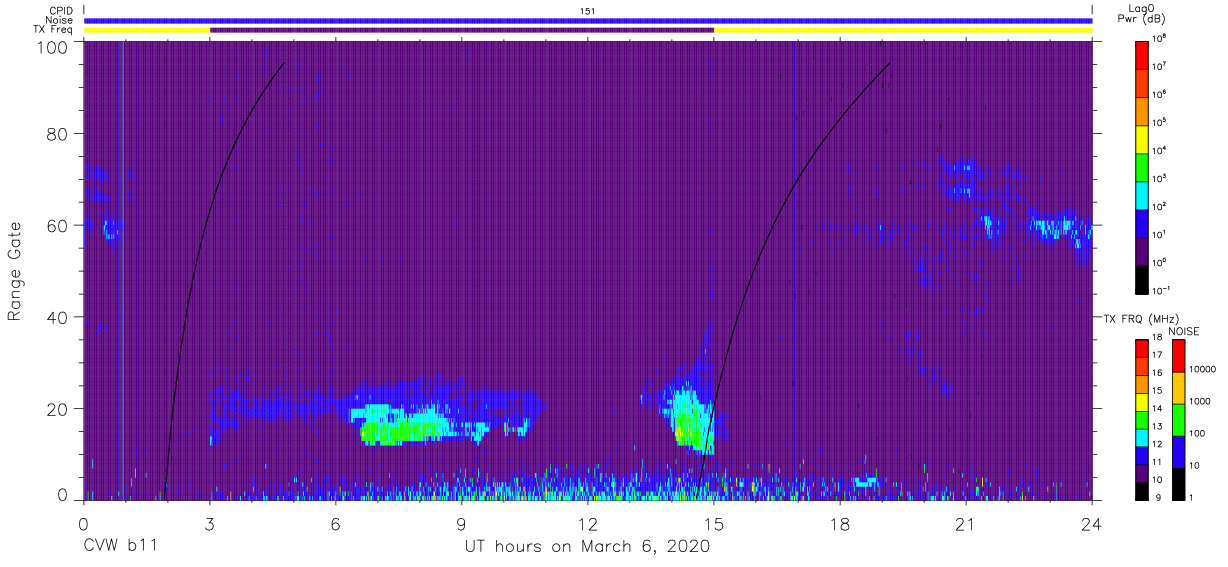This screenshot has height=567, width=1228.
Task: Select the red top swatch of the NOISE colorbar
Action: point(1178,356)
